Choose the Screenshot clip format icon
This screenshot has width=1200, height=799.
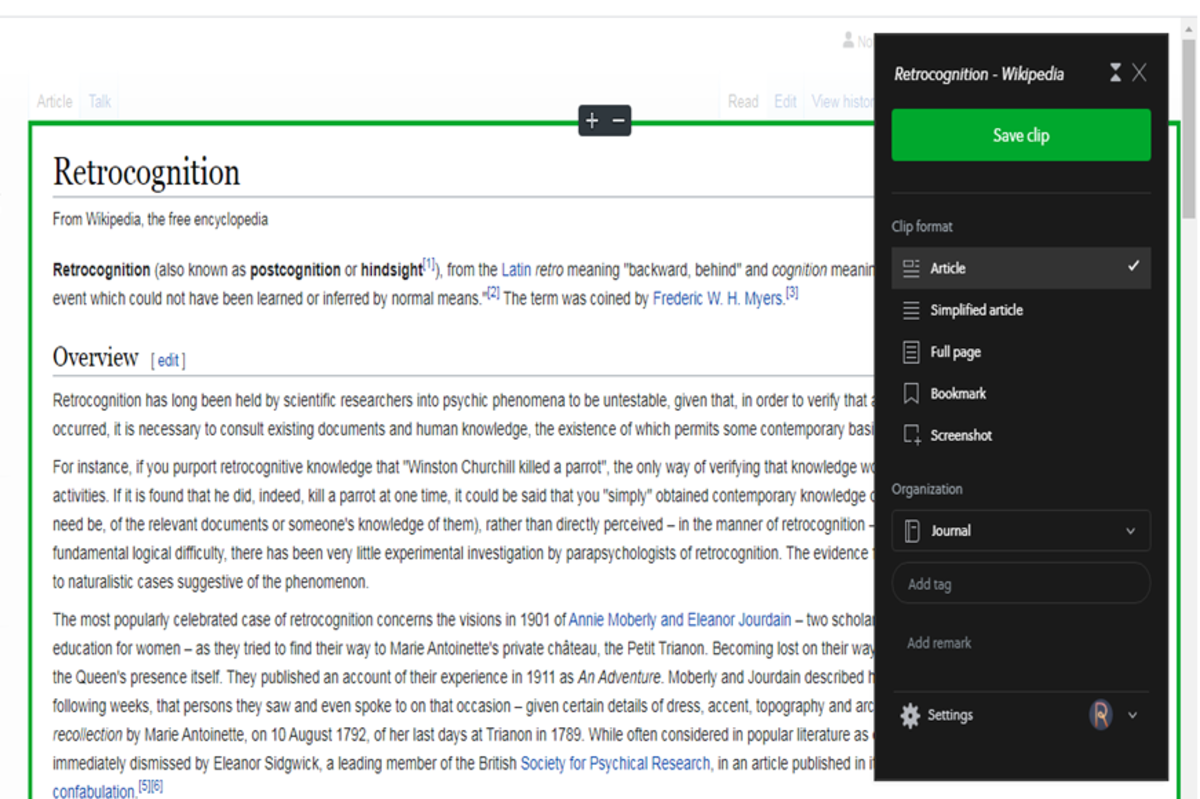tap(912, 435)
